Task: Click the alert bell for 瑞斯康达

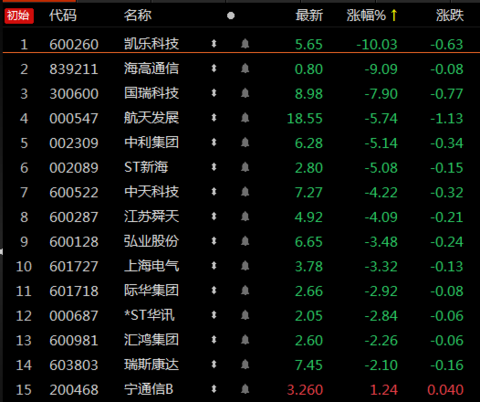Action: tap(245, 365)
